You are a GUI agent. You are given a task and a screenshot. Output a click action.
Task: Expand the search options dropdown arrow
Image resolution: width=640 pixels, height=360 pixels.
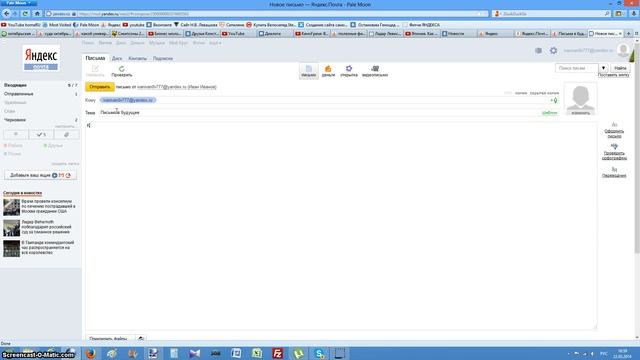[x=603, y=68]
